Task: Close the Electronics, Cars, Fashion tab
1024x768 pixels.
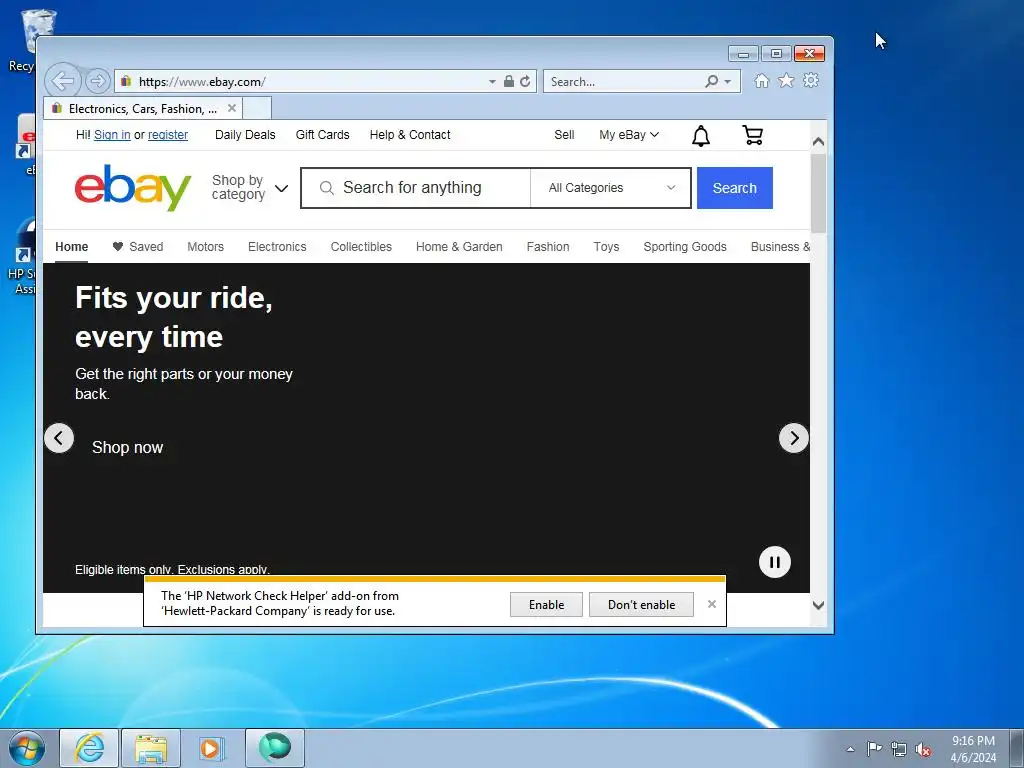Action: click(232, 108)
